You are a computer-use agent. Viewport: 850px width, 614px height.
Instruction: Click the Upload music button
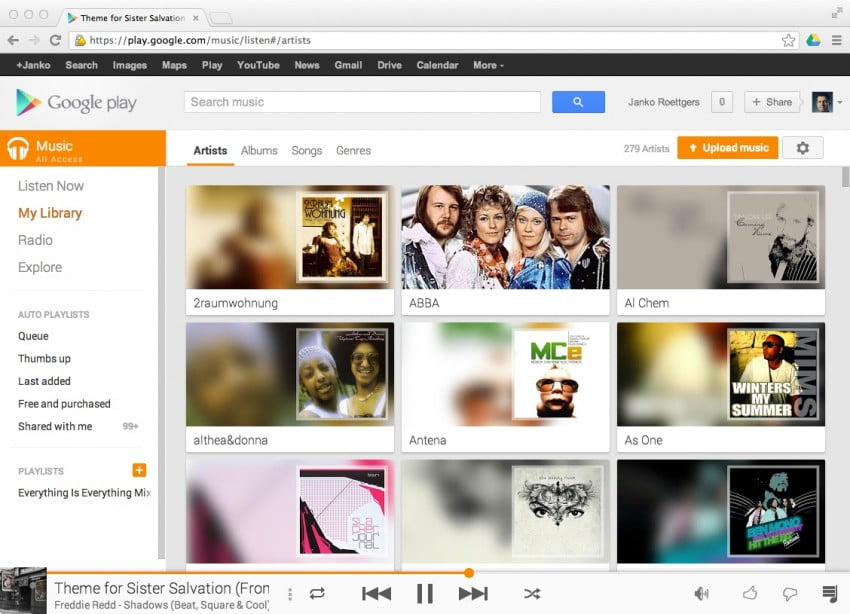coord(727,148)
